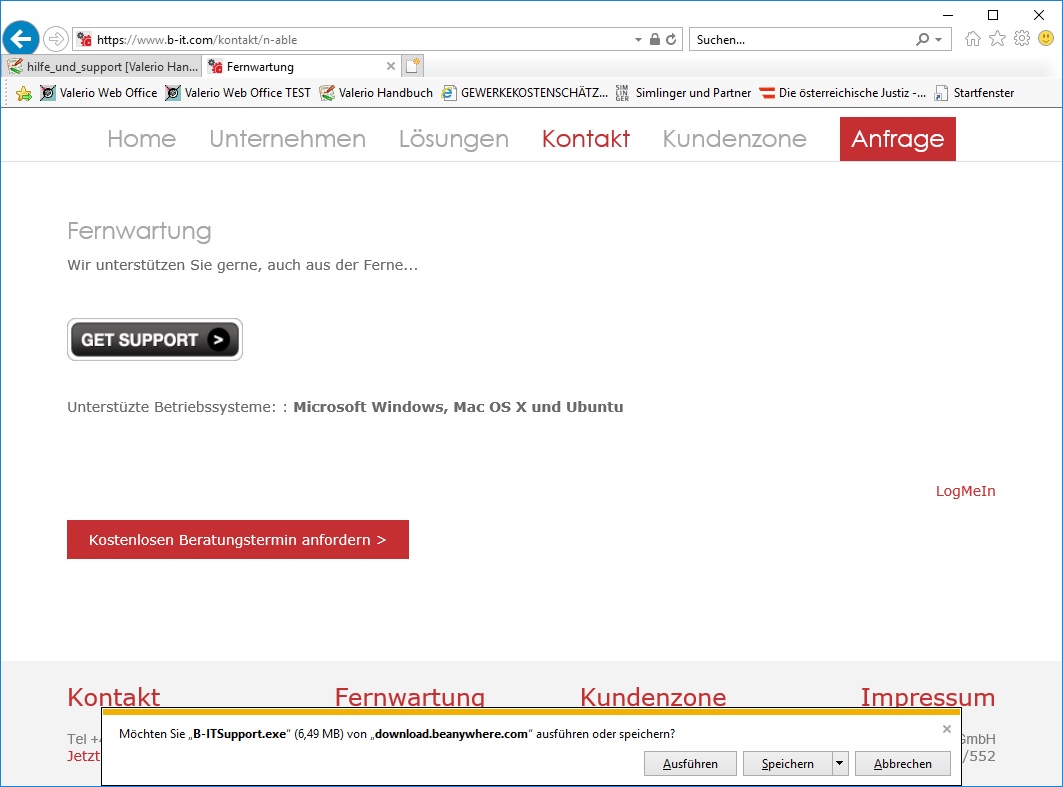
Task: Open the Lösungen navigation menu item
Action: pos(453,139)
